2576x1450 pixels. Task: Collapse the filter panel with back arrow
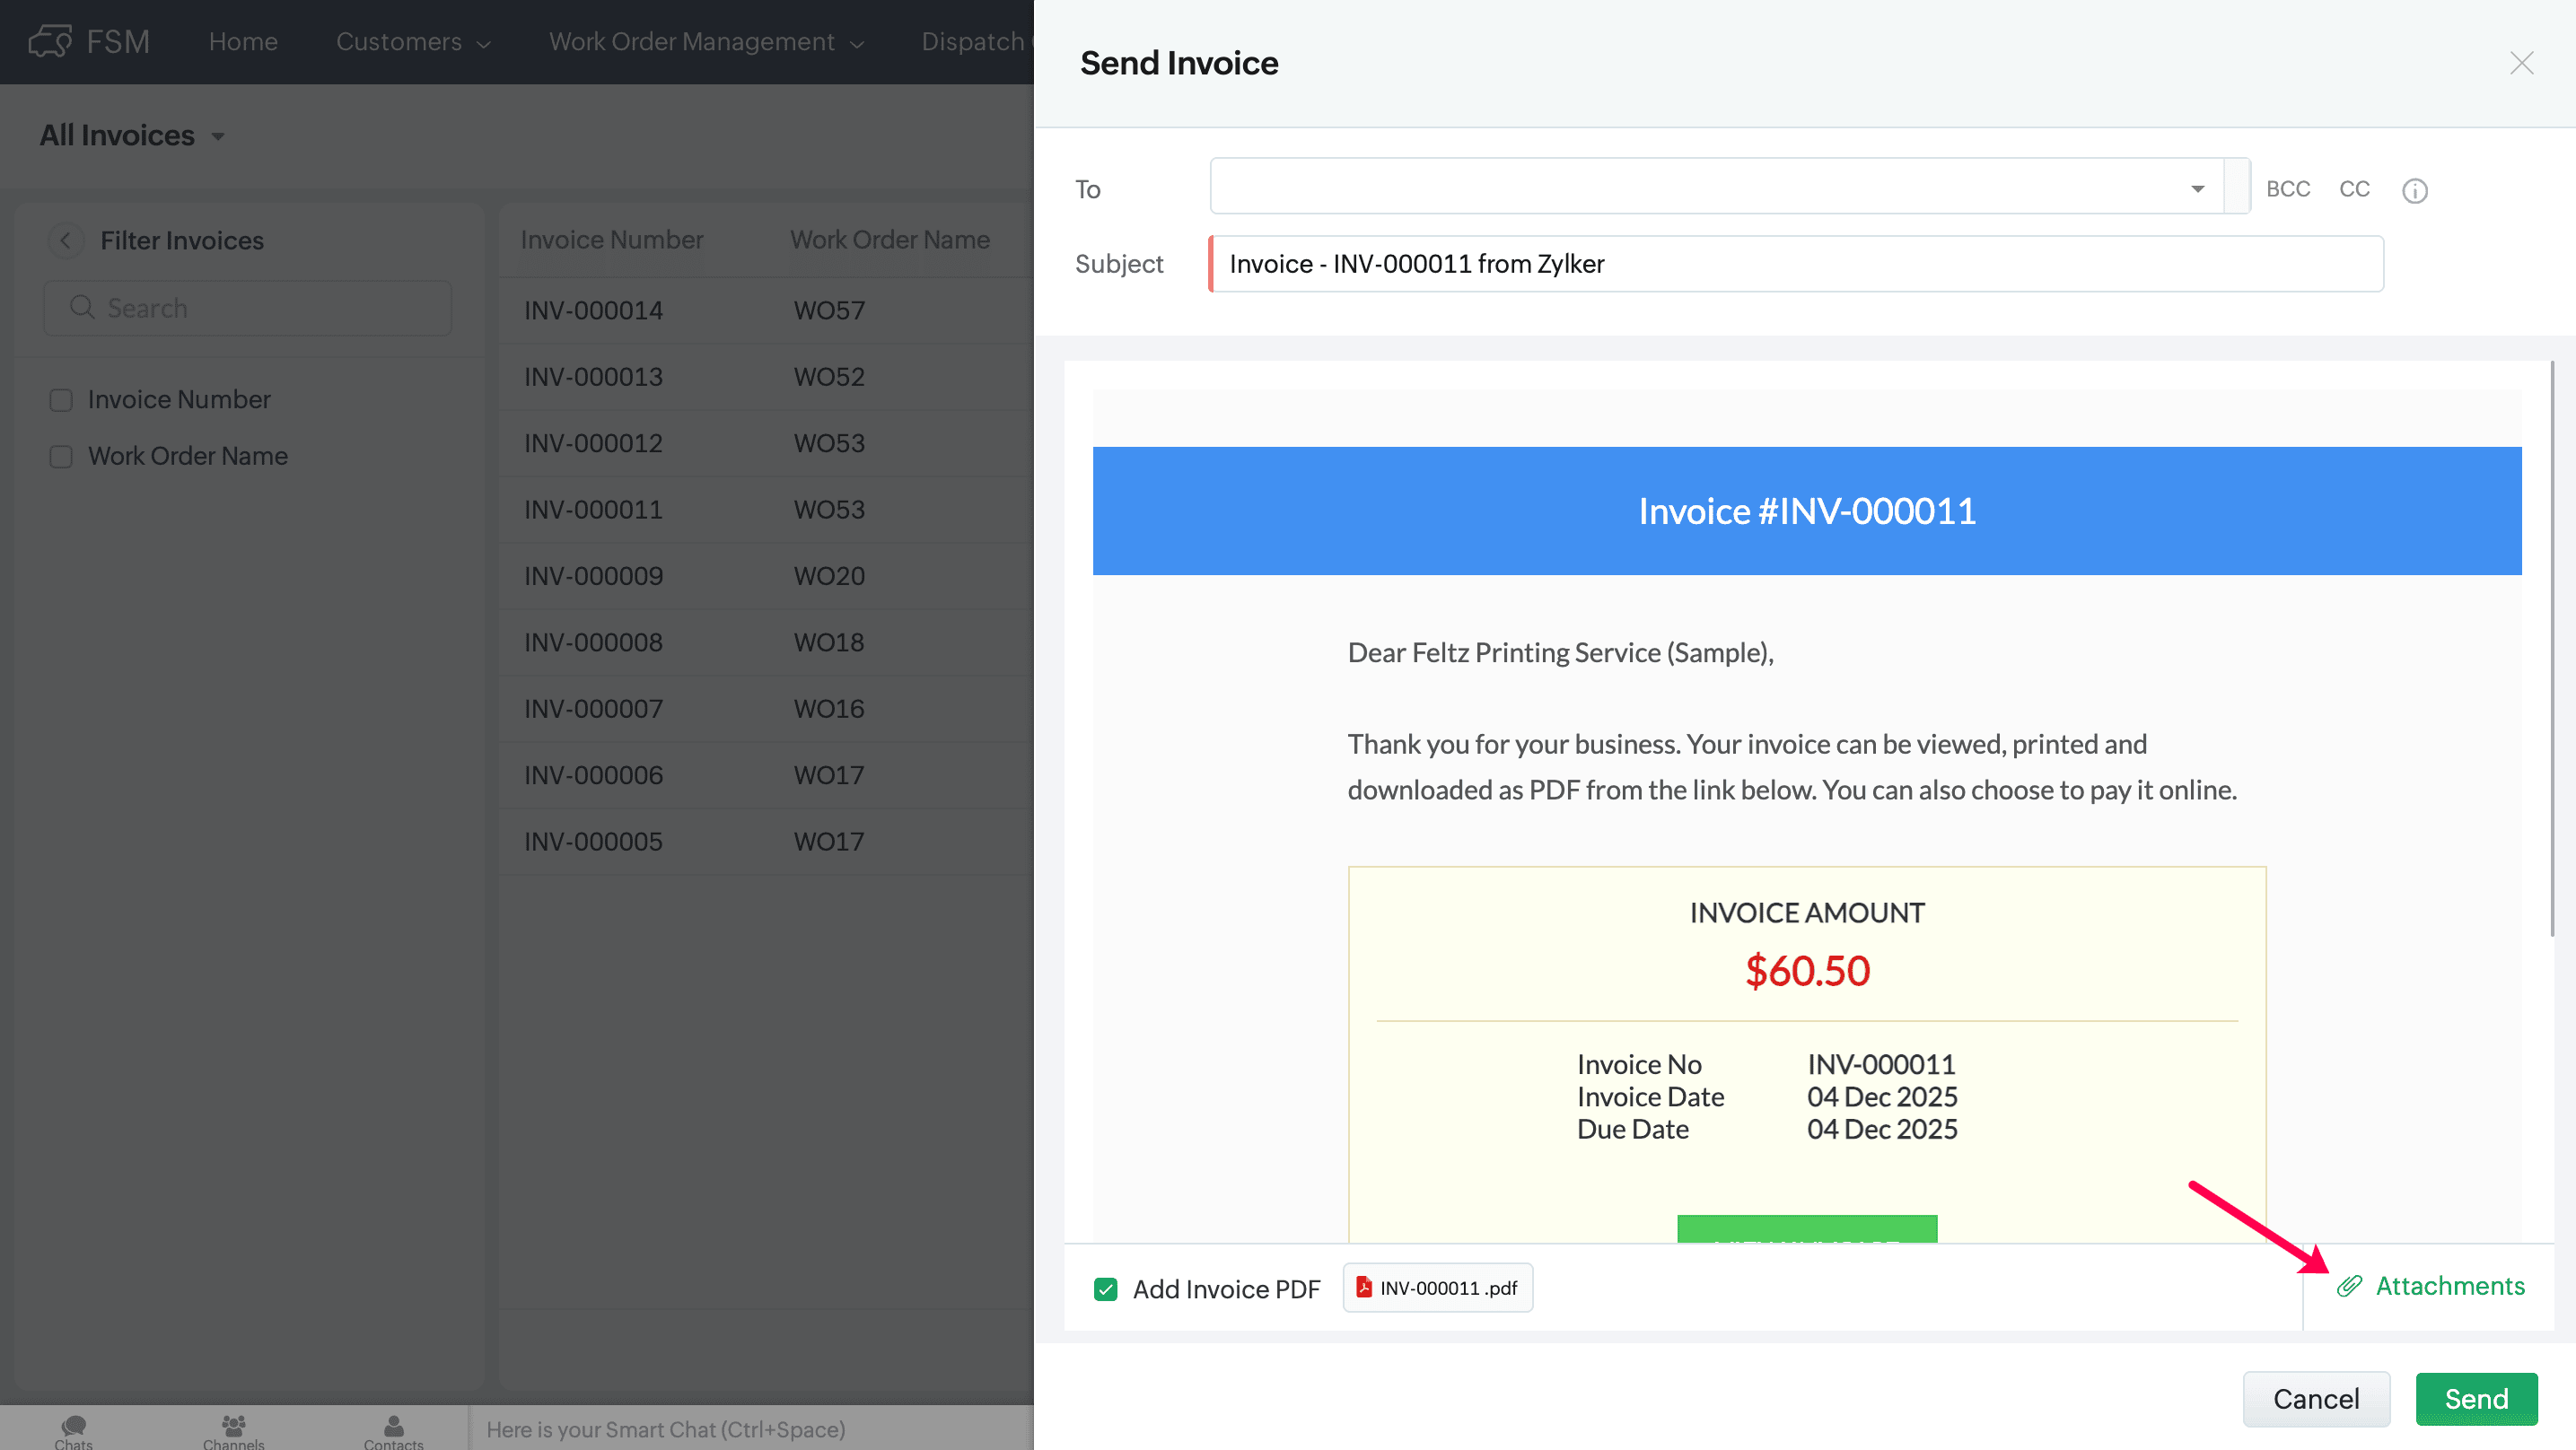point(65,240)
